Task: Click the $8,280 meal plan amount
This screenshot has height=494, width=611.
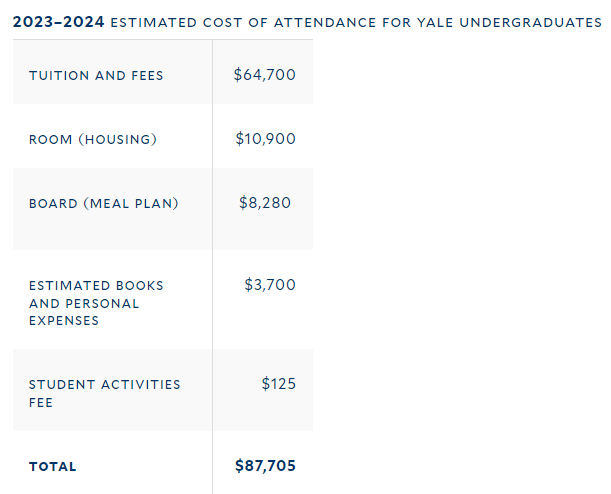Action: [265, 203]
